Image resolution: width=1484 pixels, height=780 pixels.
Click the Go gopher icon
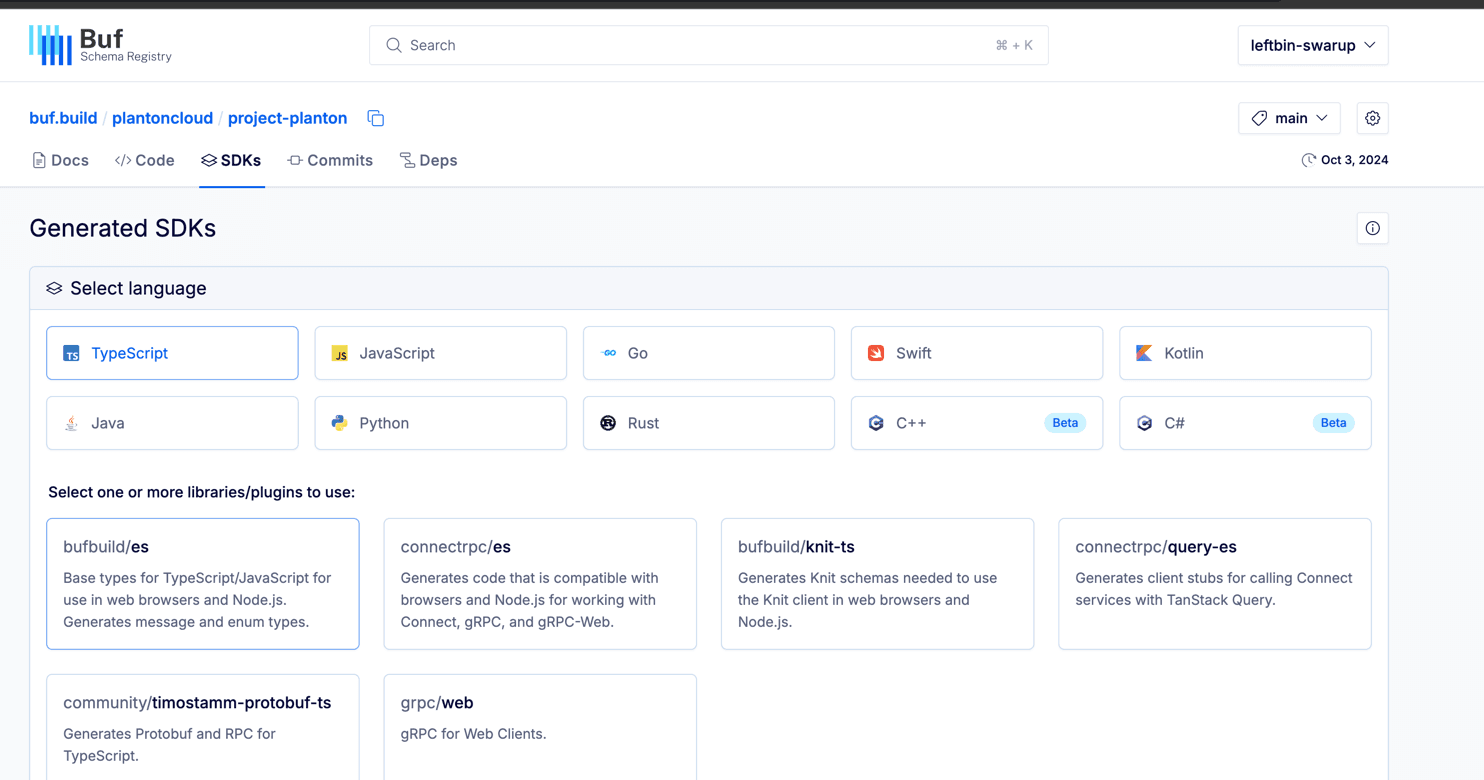point(608,353)
